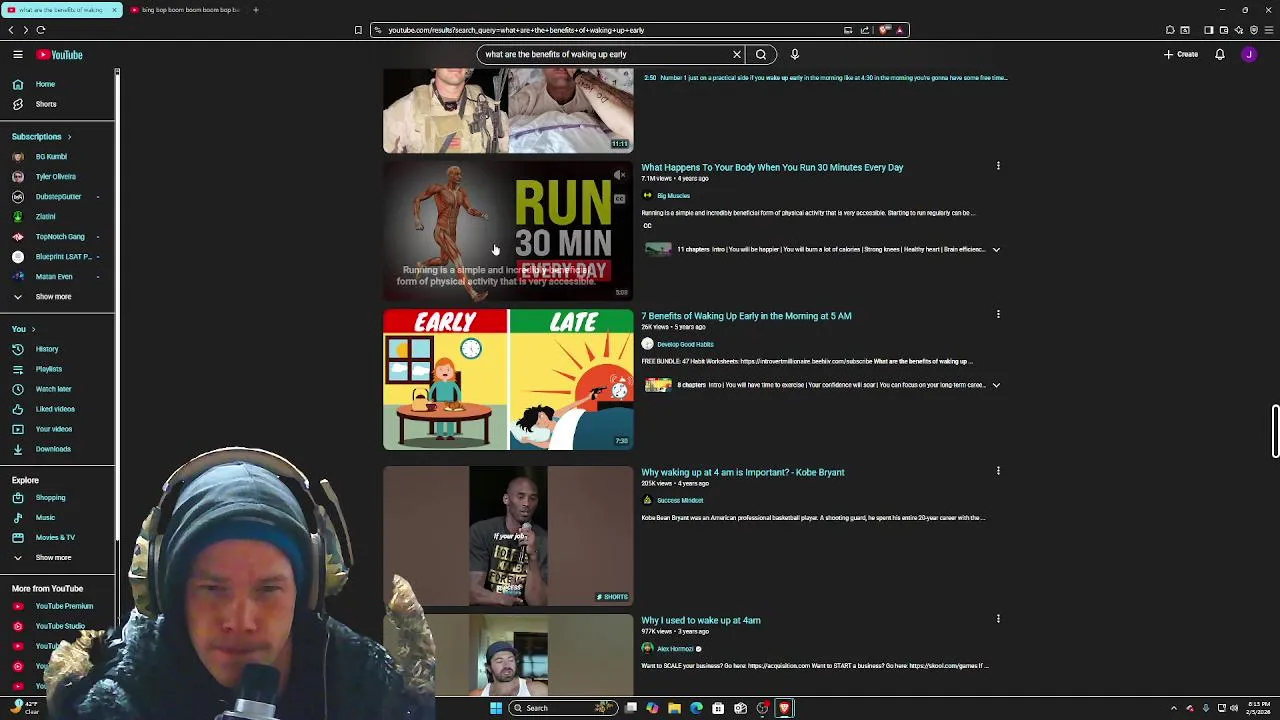
Task: Toggle the browser sidebar panel icon
Action: tap(1208, 30)
